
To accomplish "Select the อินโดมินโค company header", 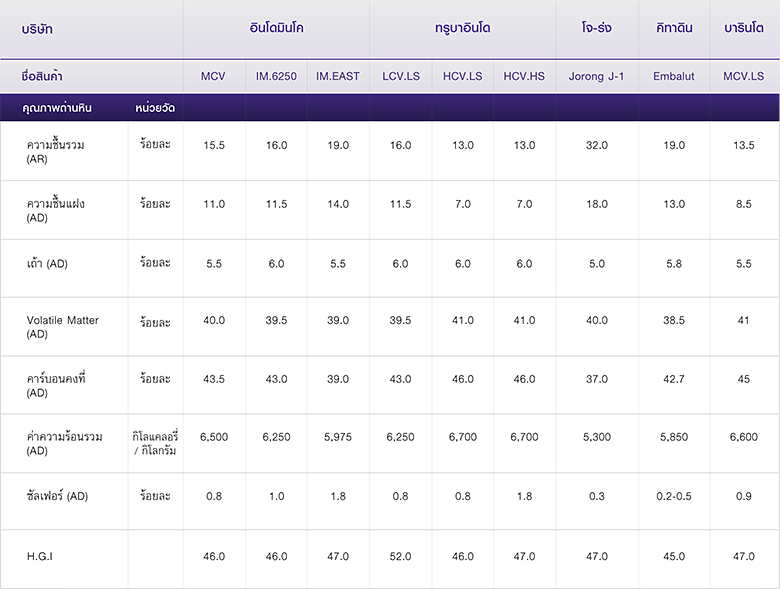I will click(x=276, y=28).
